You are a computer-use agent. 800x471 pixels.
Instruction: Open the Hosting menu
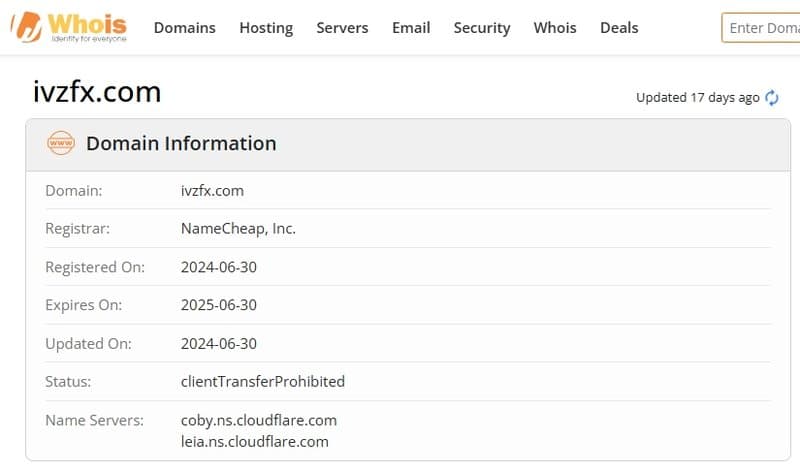(x=266, y=28)
